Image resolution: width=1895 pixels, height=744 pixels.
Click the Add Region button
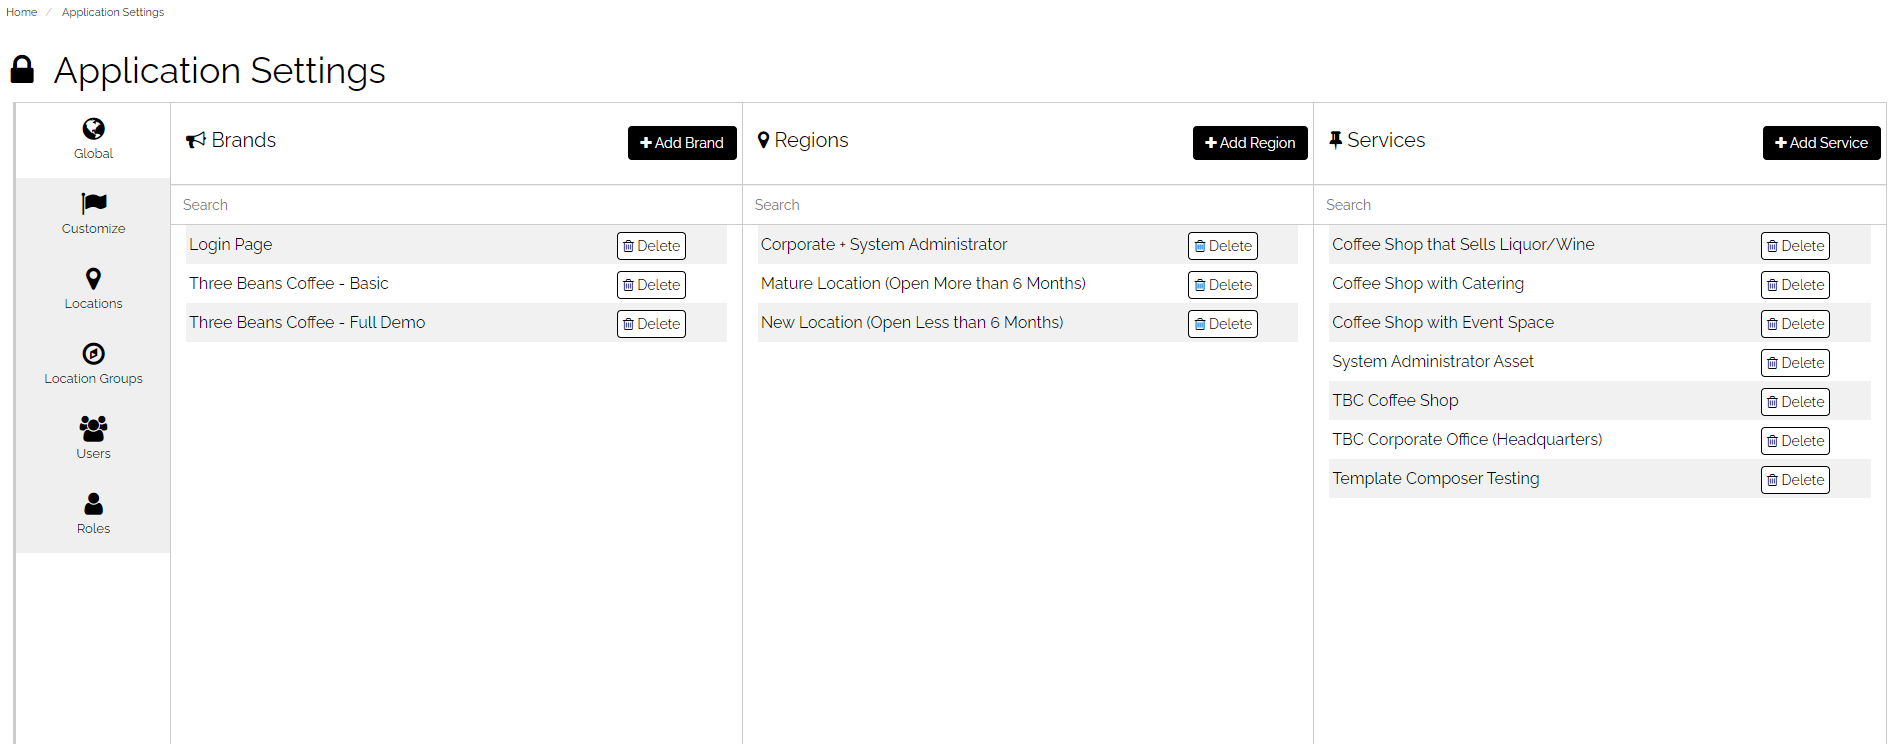(1250, 143)
